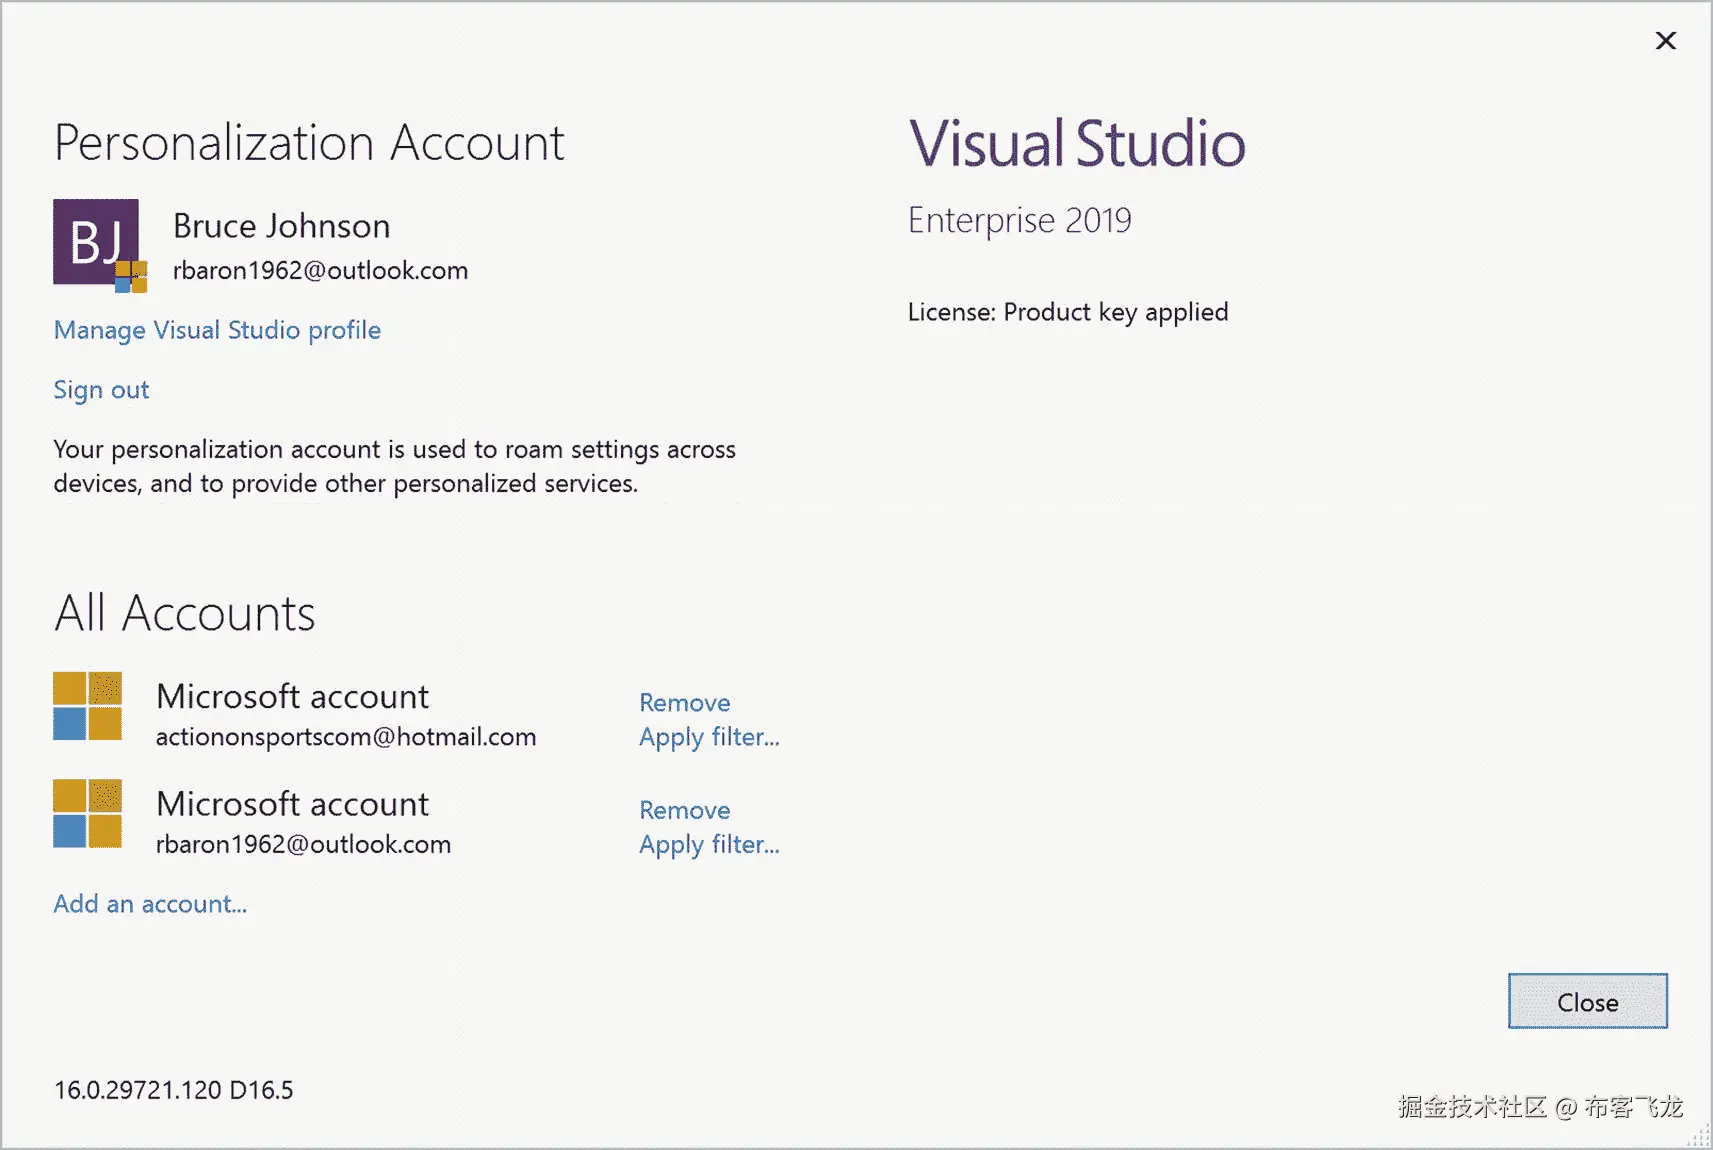Add an account to Visual Studio
The width and height of the screenshot is (1713, 1150).
click(x=150, y=904)
